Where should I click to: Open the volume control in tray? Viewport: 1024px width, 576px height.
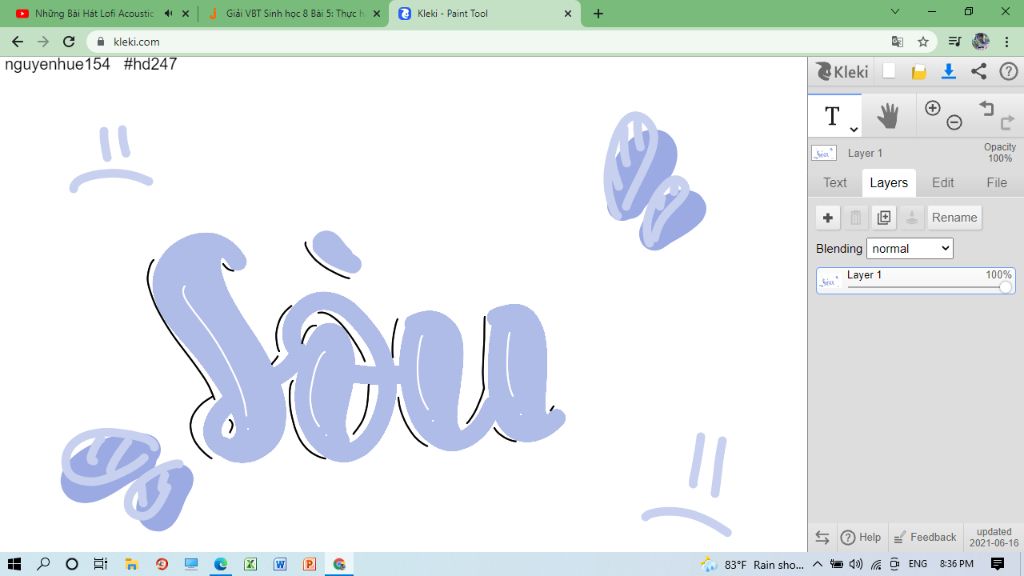click(x=856, y=564)
